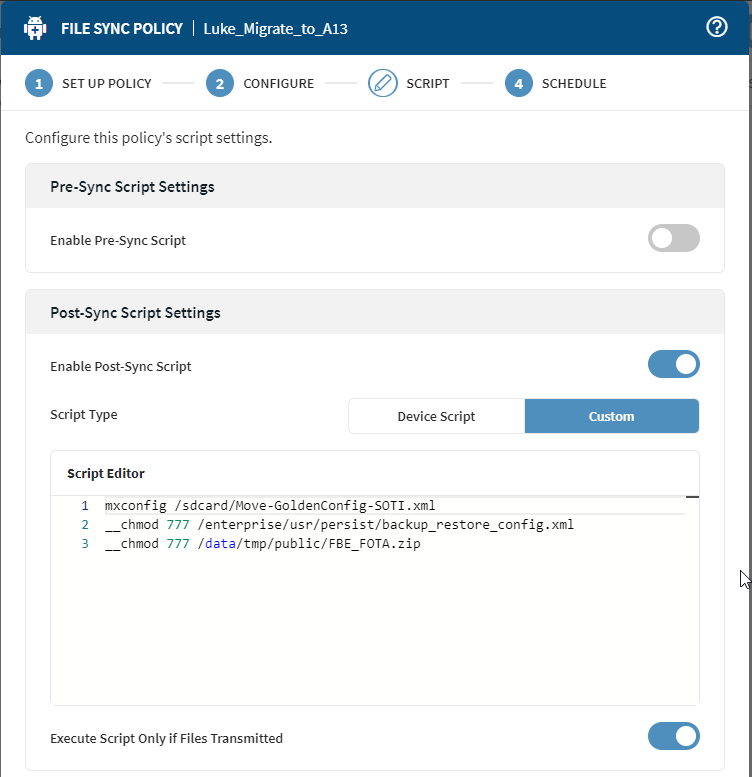Click the backup_restore_config.xml script line
This screenshot has width=752, height=777.
click(x=340, y=524)
